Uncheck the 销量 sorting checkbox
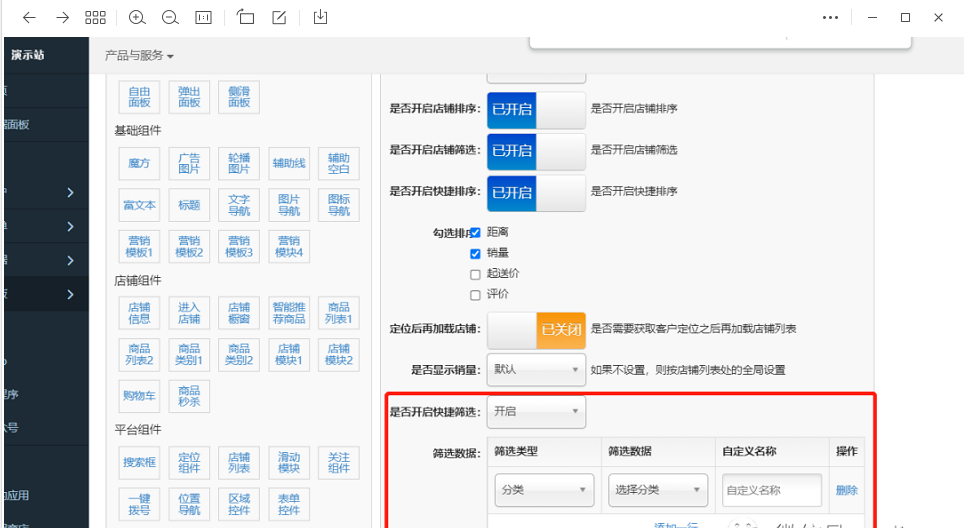Image resolution: width=965 pixels, height=528 pixels. [475, 253]
